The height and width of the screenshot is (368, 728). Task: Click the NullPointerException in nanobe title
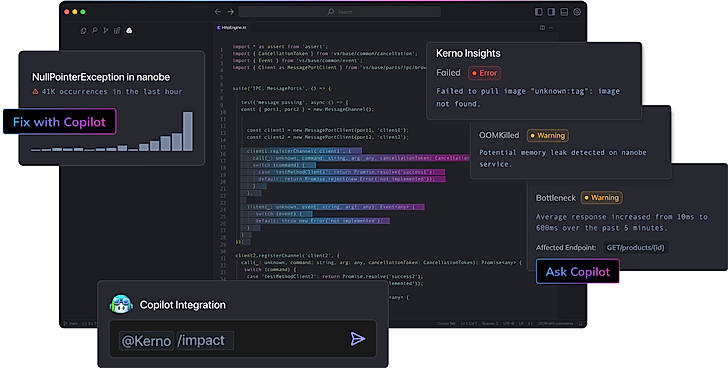click(101, 77)
